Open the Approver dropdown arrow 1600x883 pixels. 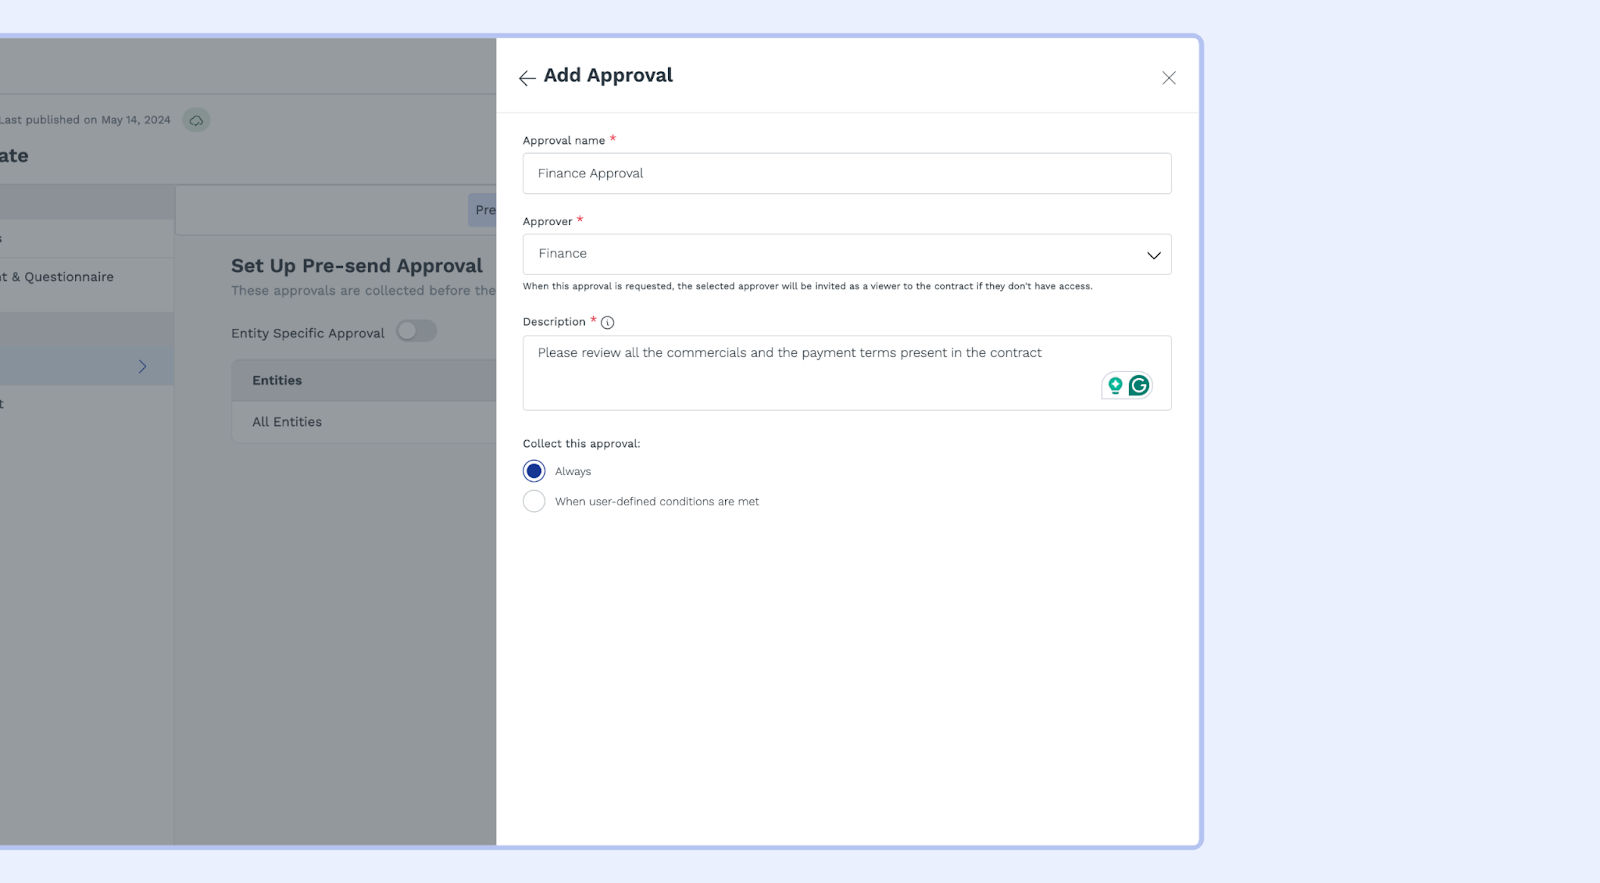click(1153, 255)
